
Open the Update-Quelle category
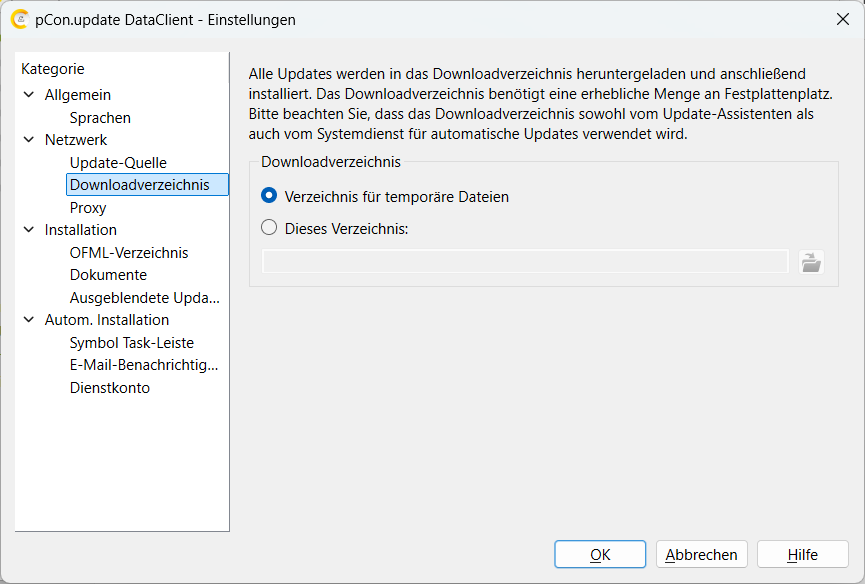coord(118,163)
